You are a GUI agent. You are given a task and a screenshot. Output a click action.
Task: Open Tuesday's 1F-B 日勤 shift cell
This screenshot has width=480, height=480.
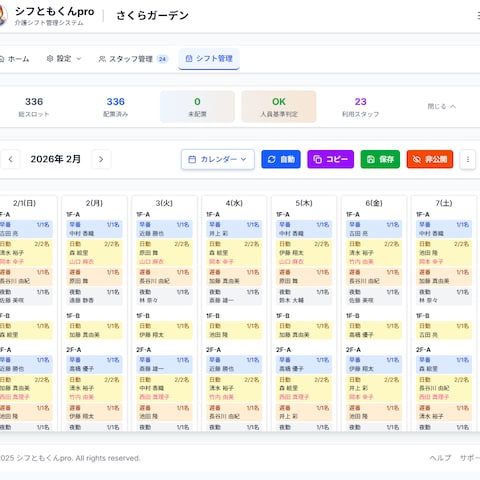(x=164, y=330)
